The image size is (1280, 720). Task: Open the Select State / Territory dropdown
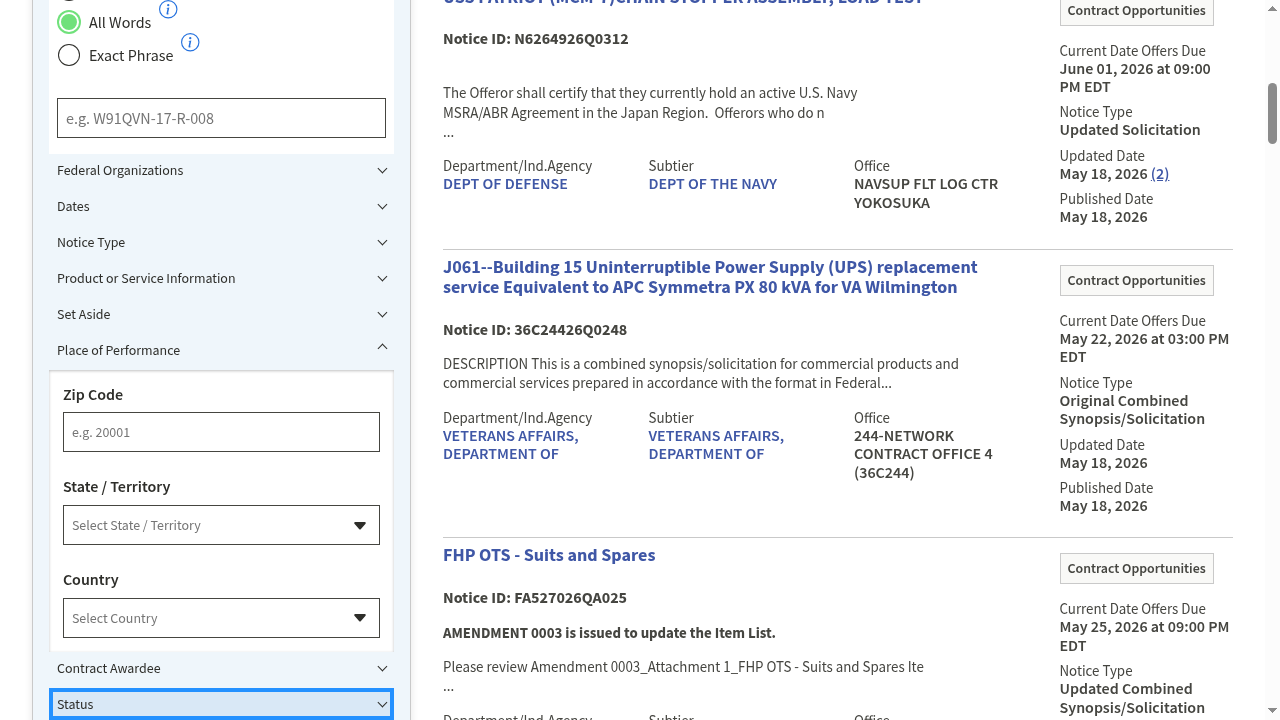coord(221,525)
